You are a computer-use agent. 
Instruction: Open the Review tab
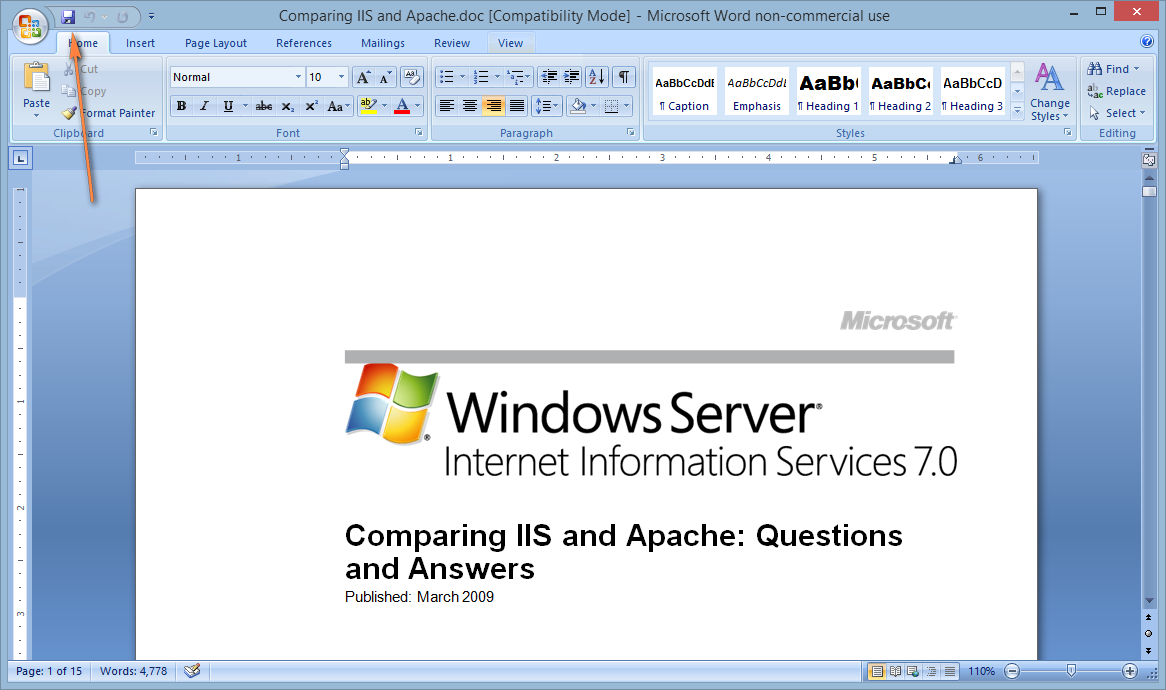point(452,43)
